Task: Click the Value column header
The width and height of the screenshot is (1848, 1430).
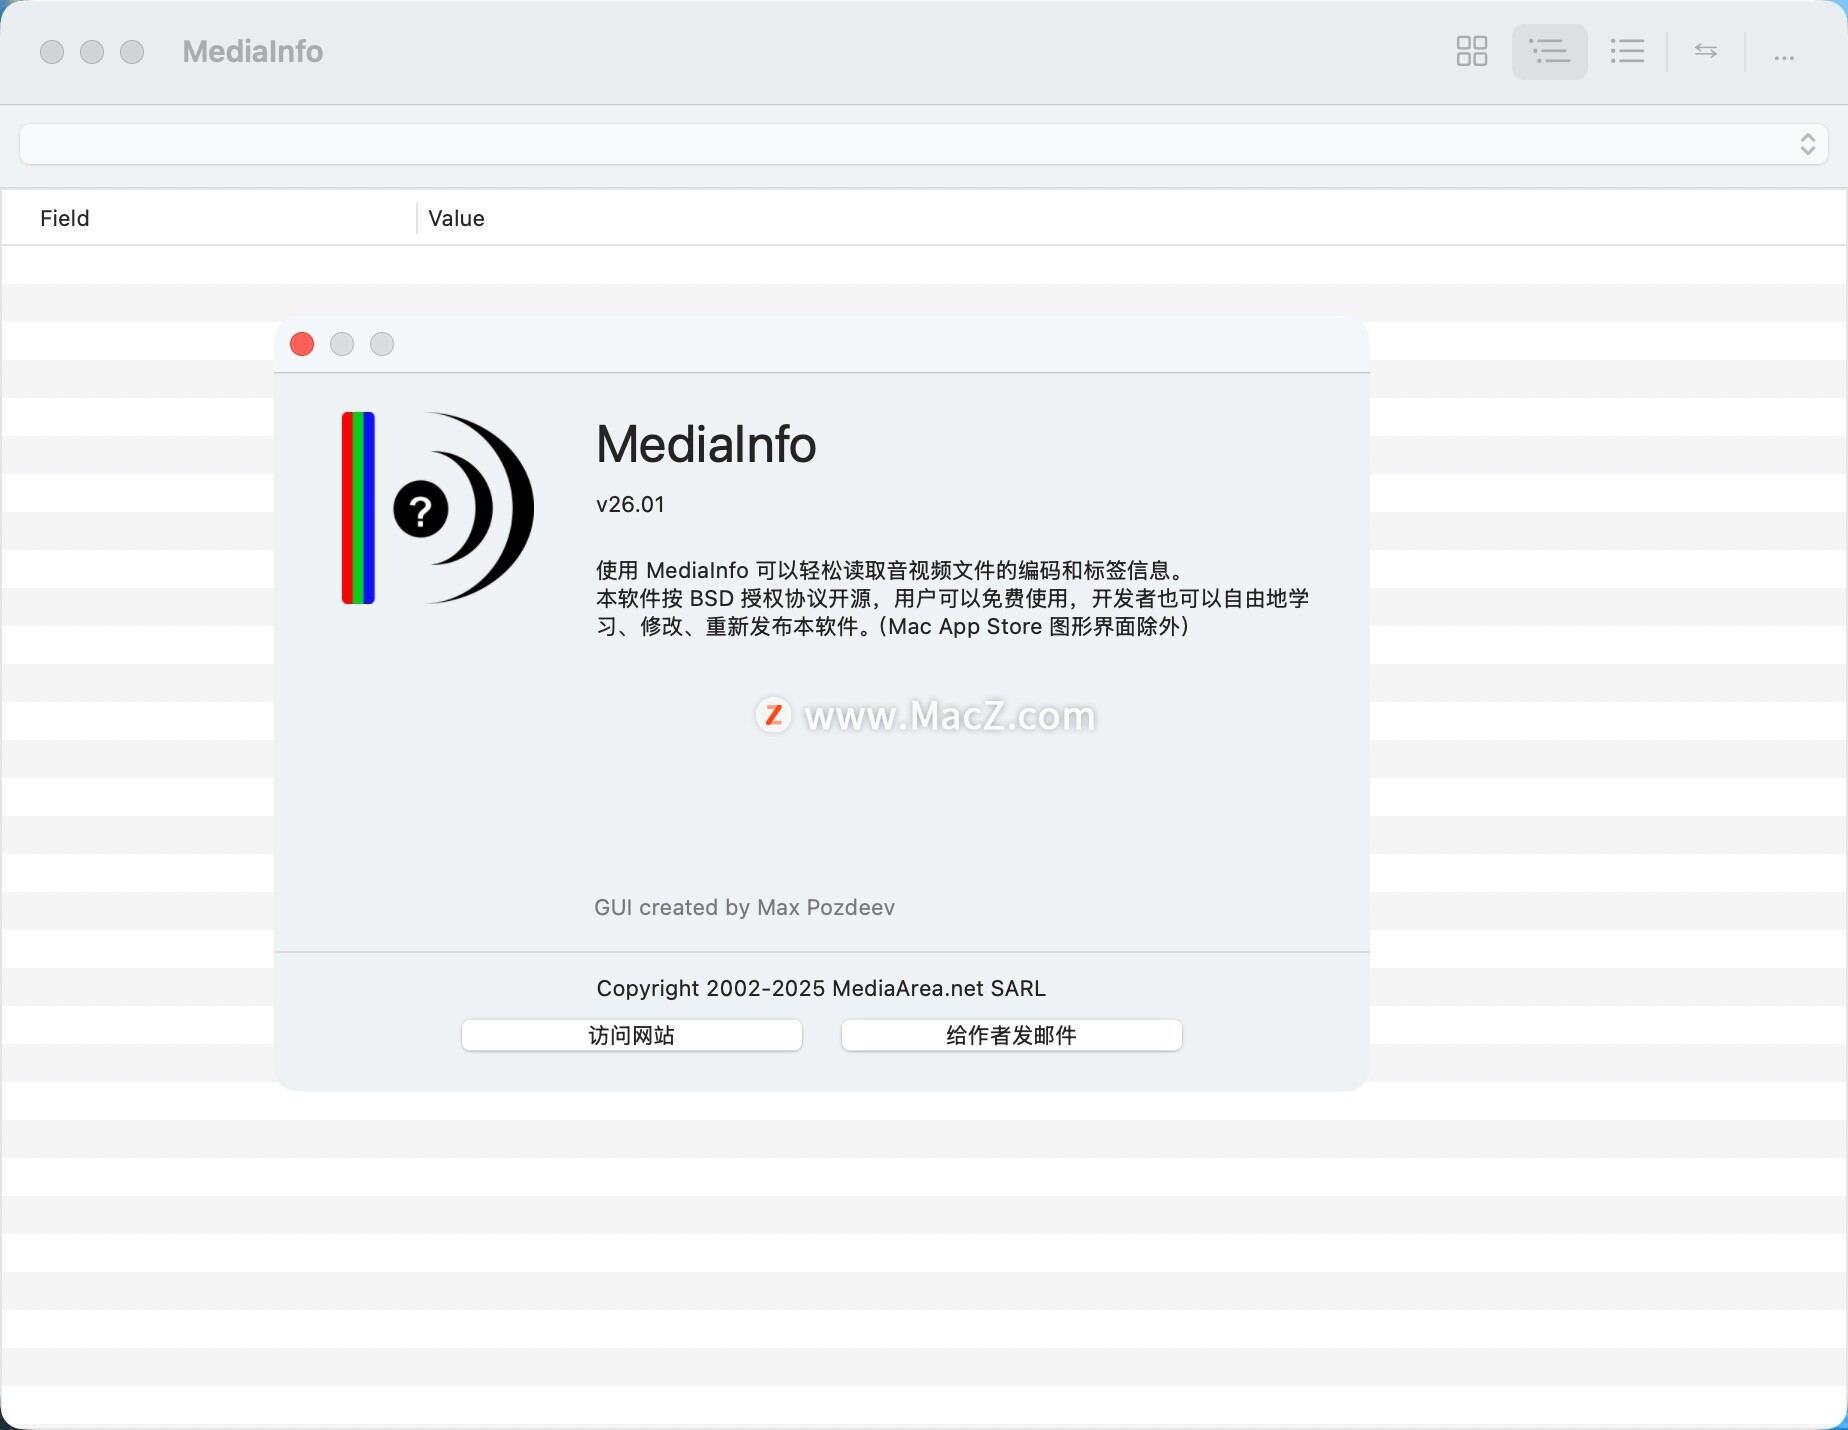Action: click(456, 218)
